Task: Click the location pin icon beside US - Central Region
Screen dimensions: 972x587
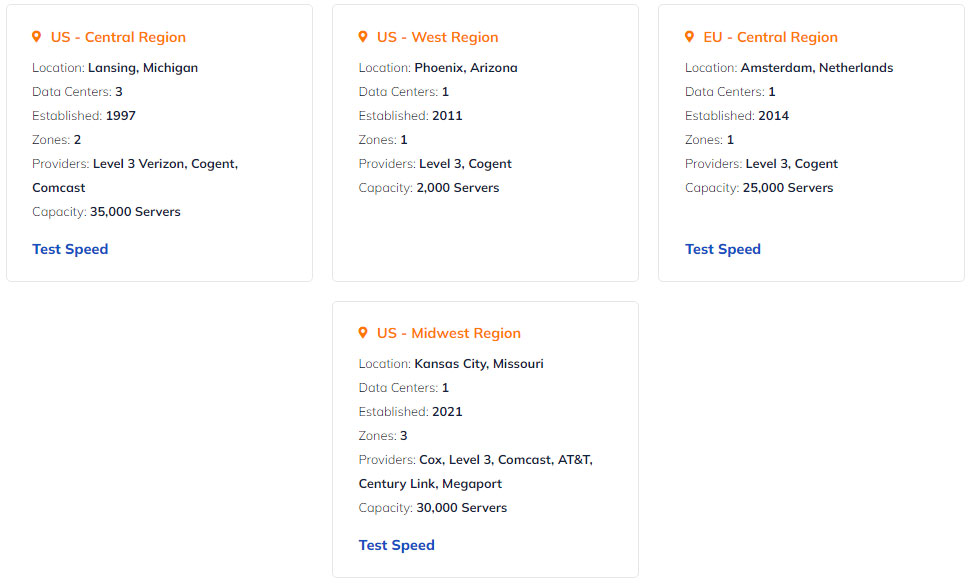Action: [x=37, y=37]
